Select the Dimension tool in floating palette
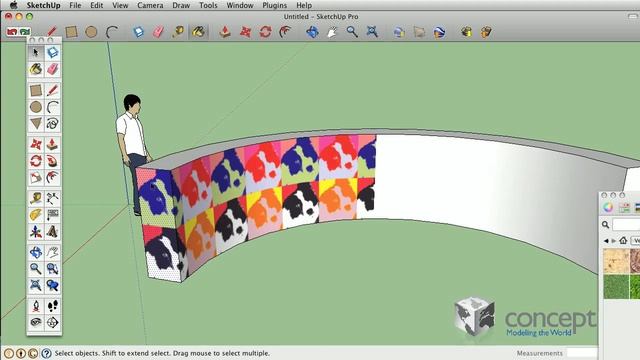Screen dimensions: 640x360 click(53, 198)
